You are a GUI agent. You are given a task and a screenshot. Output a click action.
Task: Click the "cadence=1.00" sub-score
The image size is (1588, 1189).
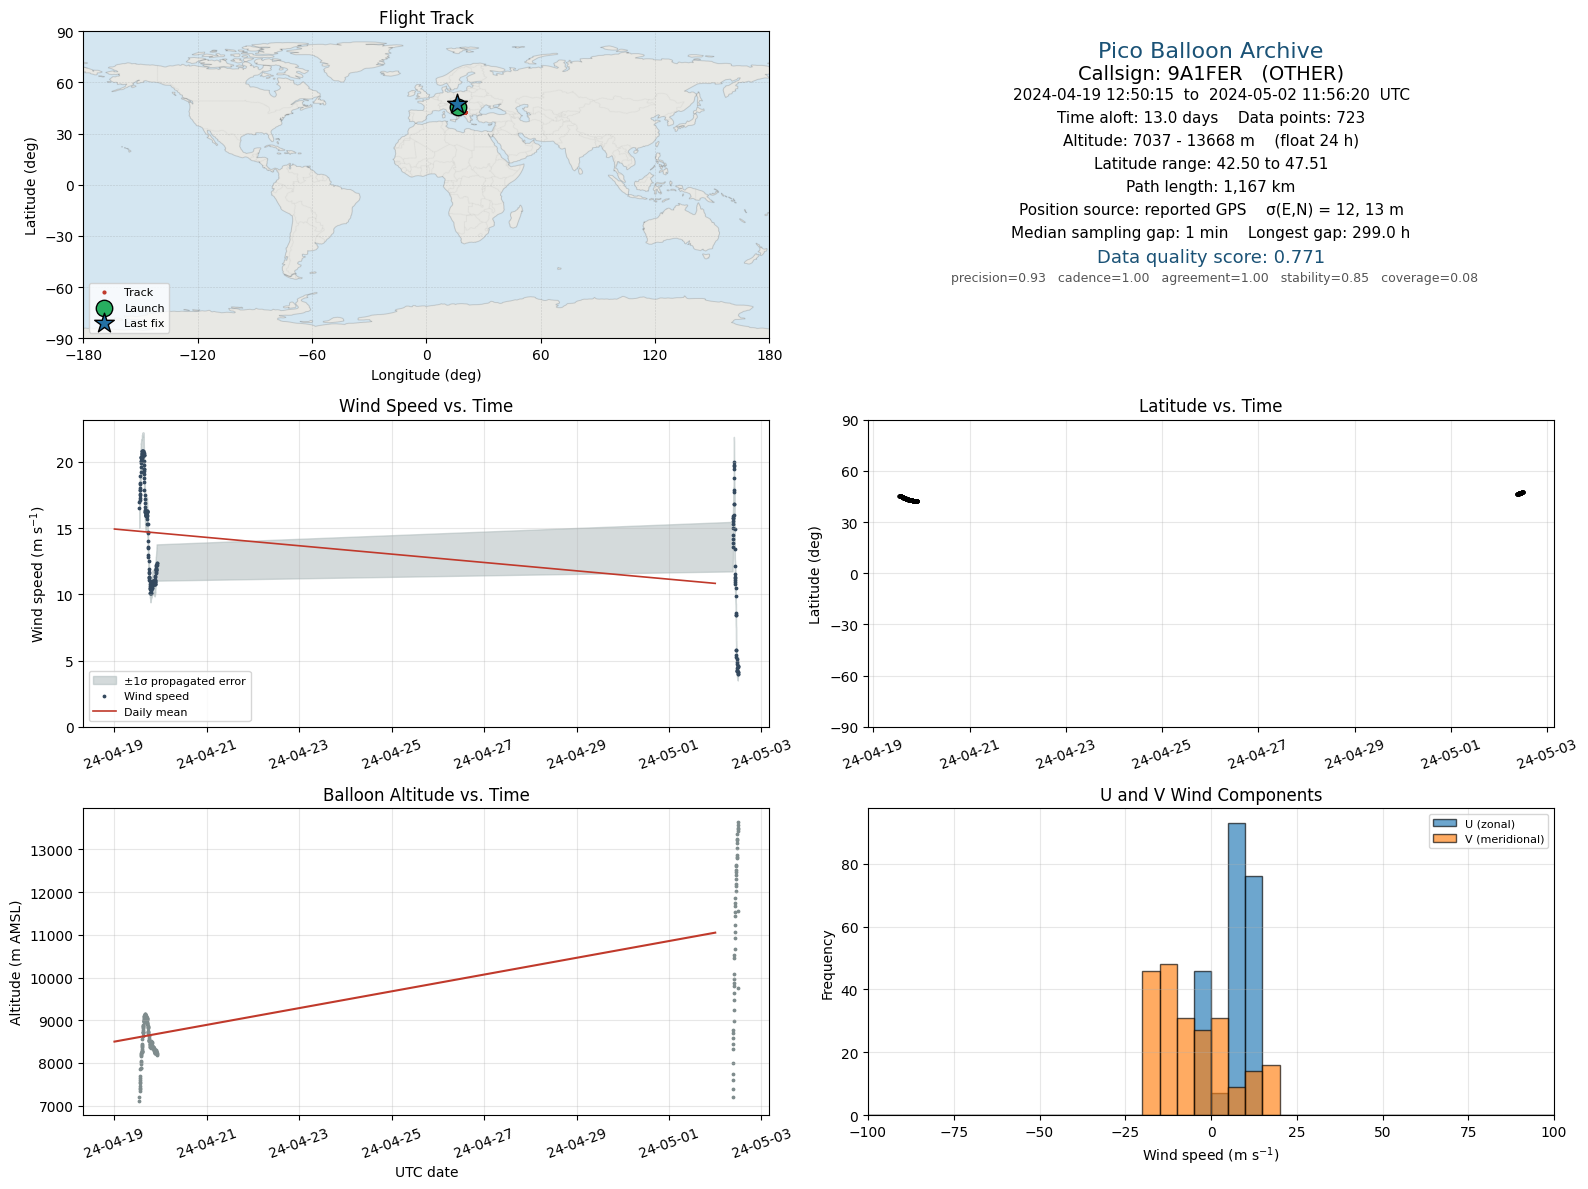1103,278
